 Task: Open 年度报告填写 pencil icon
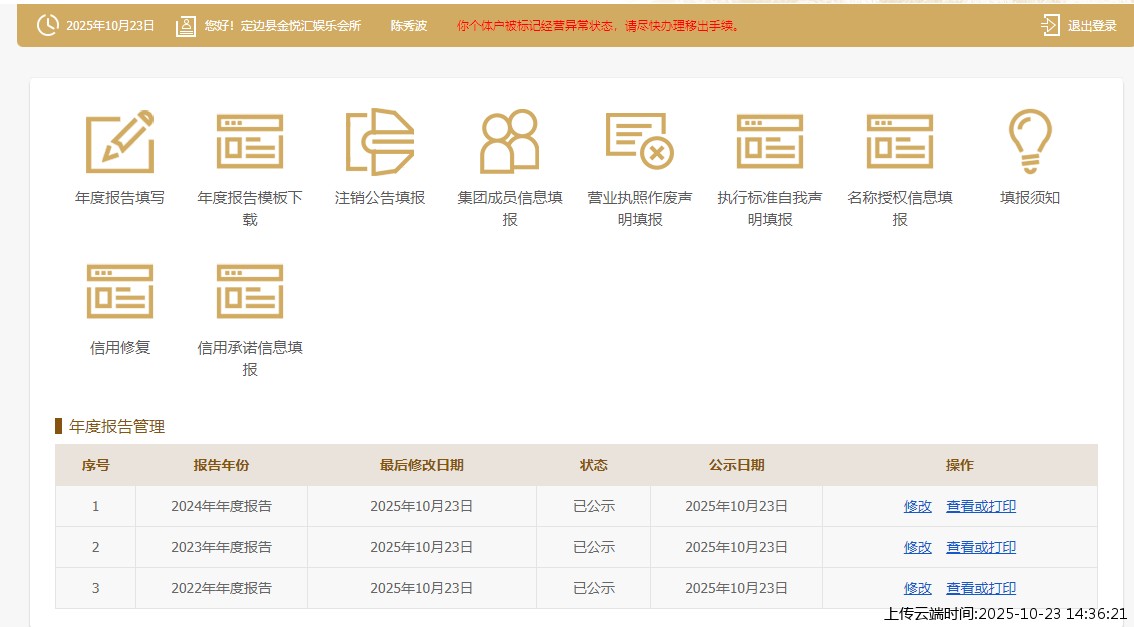[x=120, y=142]
